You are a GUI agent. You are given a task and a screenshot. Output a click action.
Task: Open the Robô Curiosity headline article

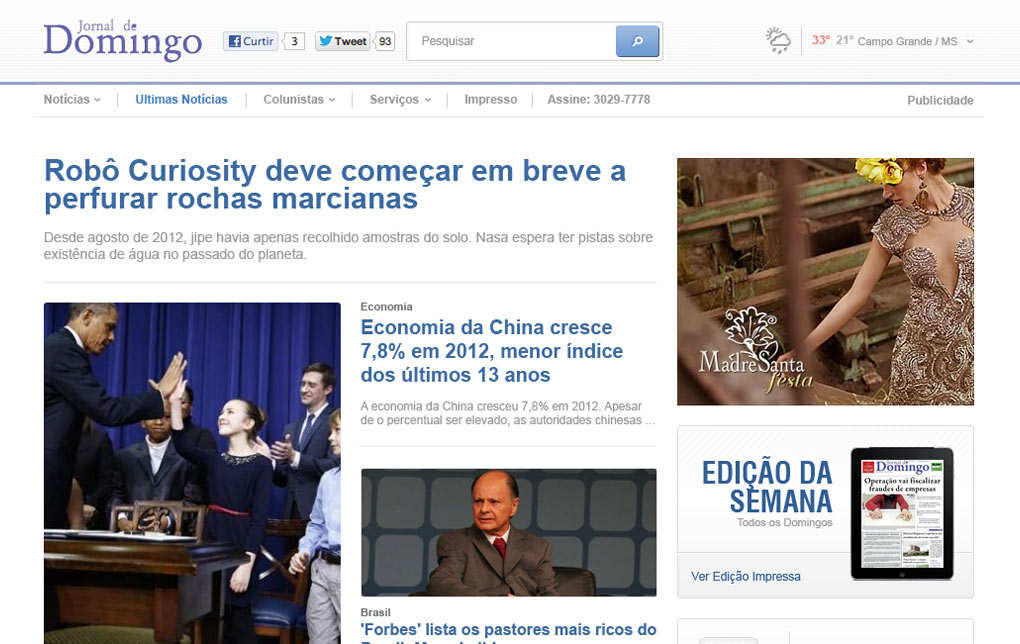[335, 185]
